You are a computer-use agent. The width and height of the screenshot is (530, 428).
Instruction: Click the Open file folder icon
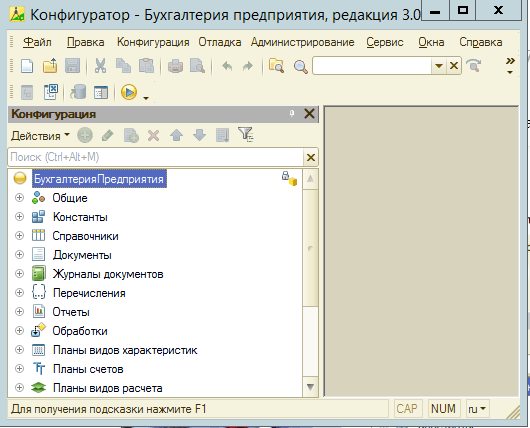tap(50, 66)
